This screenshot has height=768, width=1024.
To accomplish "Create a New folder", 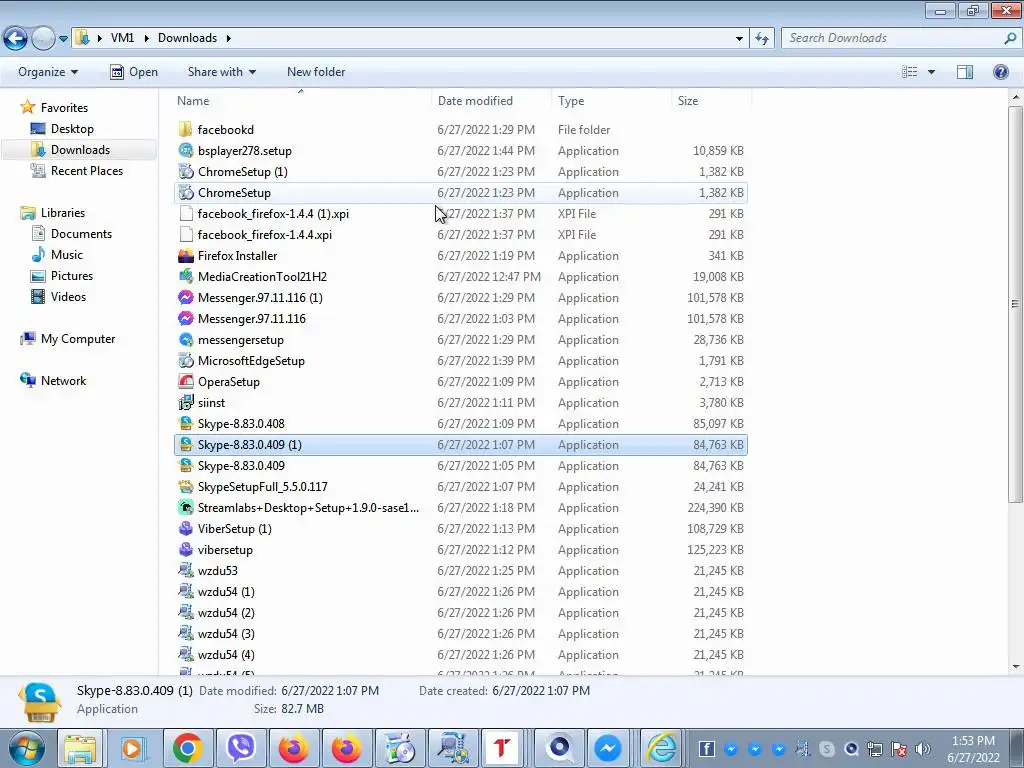I will tap(316, 72).
